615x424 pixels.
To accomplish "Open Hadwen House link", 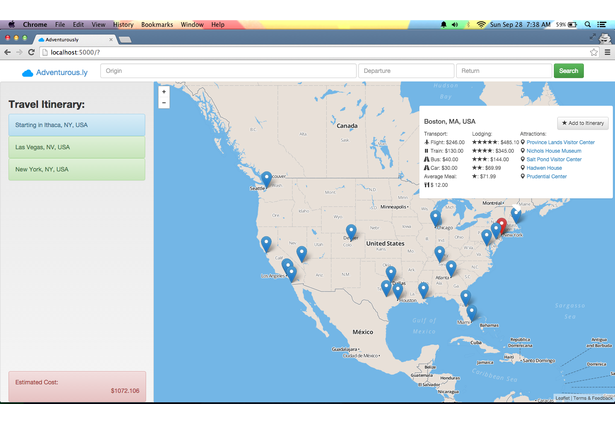I will 544,168.
